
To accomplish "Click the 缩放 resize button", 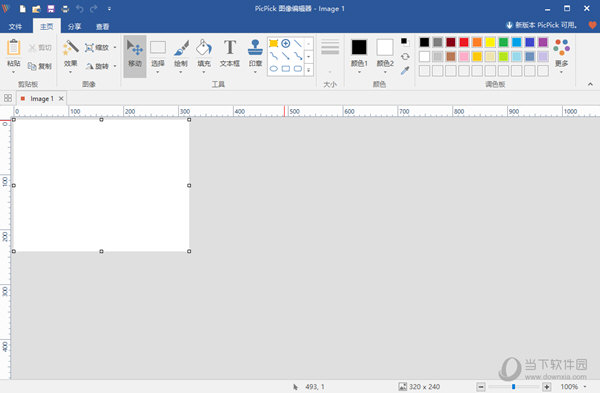I will [x=97, y=47].
